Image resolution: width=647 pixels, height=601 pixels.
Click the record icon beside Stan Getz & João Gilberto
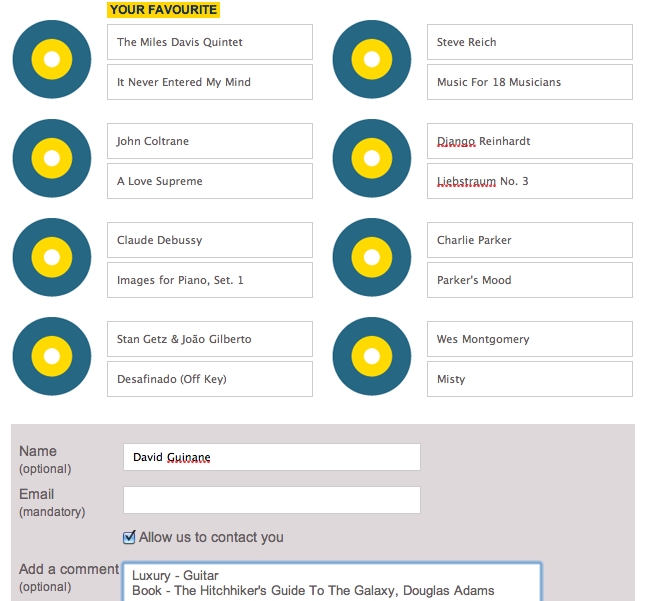[x=52, y=356]
